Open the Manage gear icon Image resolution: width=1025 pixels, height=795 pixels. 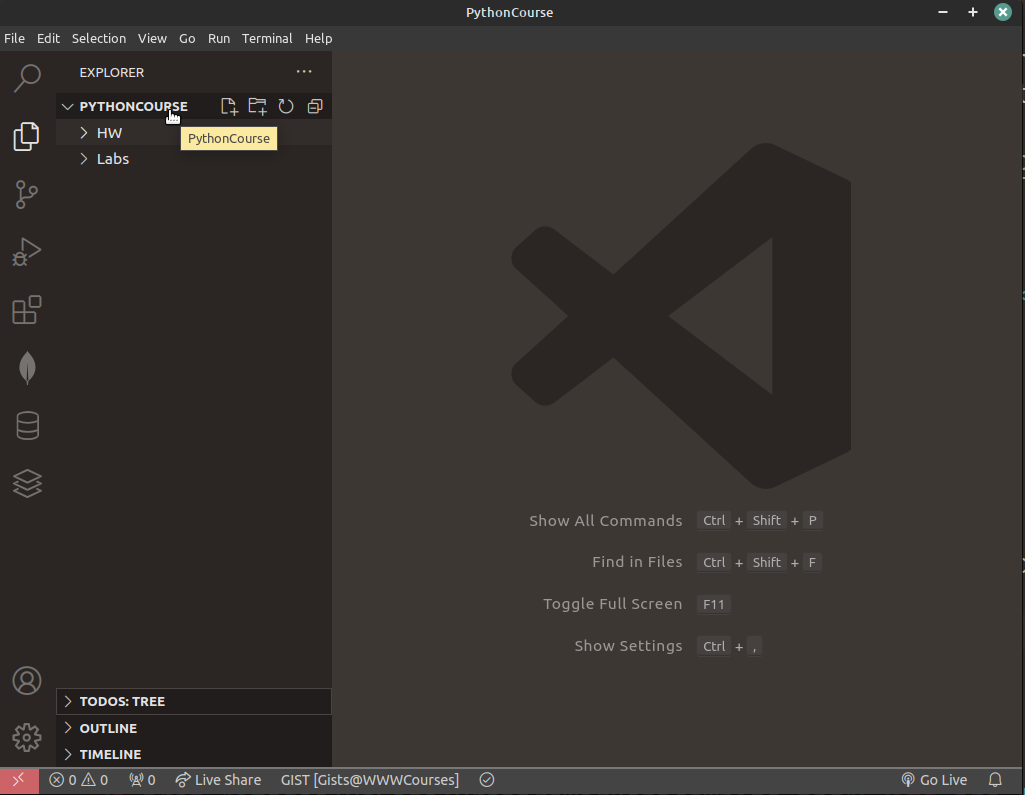27,737
